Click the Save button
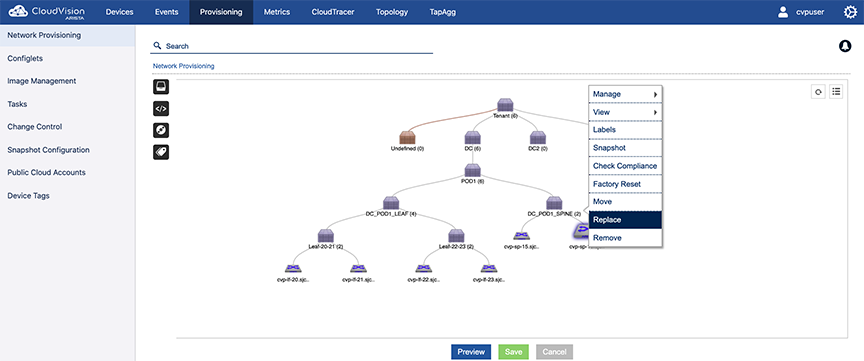This screenshot has height=361, width=864. pos(514,352)
